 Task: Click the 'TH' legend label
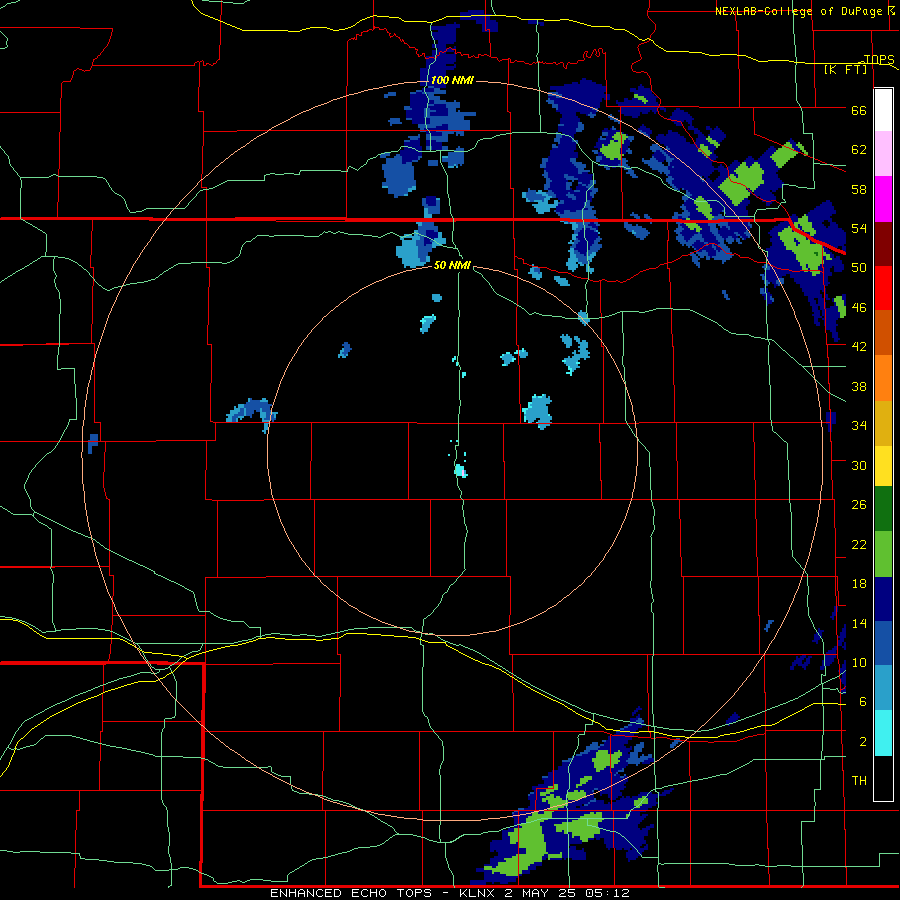click(859, 781)
